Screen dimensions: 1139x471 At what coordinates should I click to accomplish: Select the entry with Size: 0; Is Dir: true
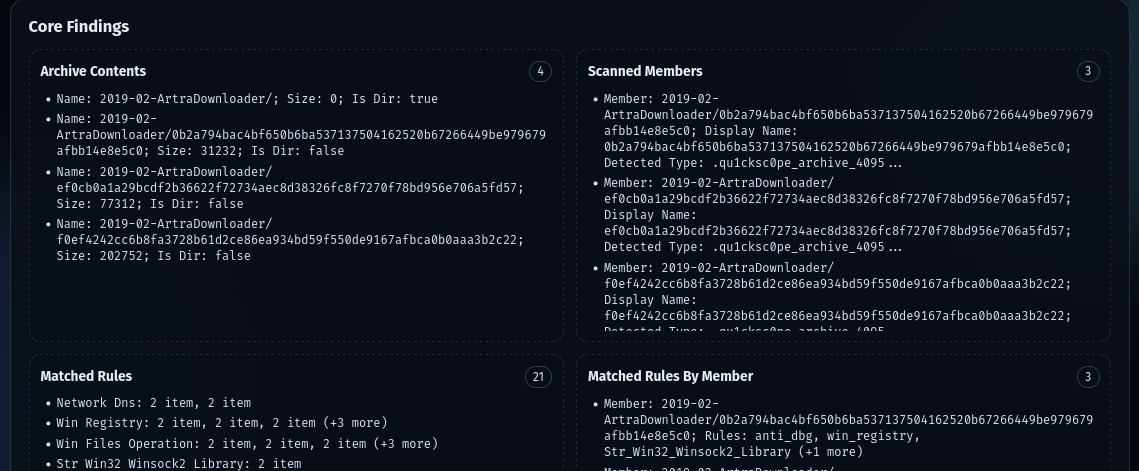coord(247,99)
